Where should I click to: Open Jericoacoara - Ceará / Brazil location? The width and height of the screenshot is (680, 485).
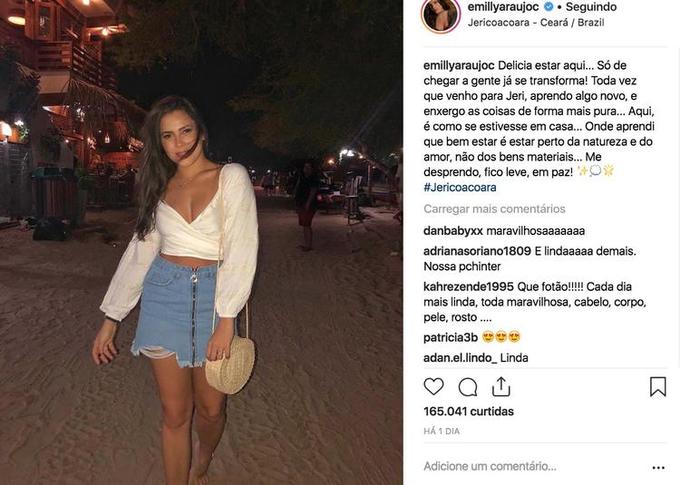[536, 23]
